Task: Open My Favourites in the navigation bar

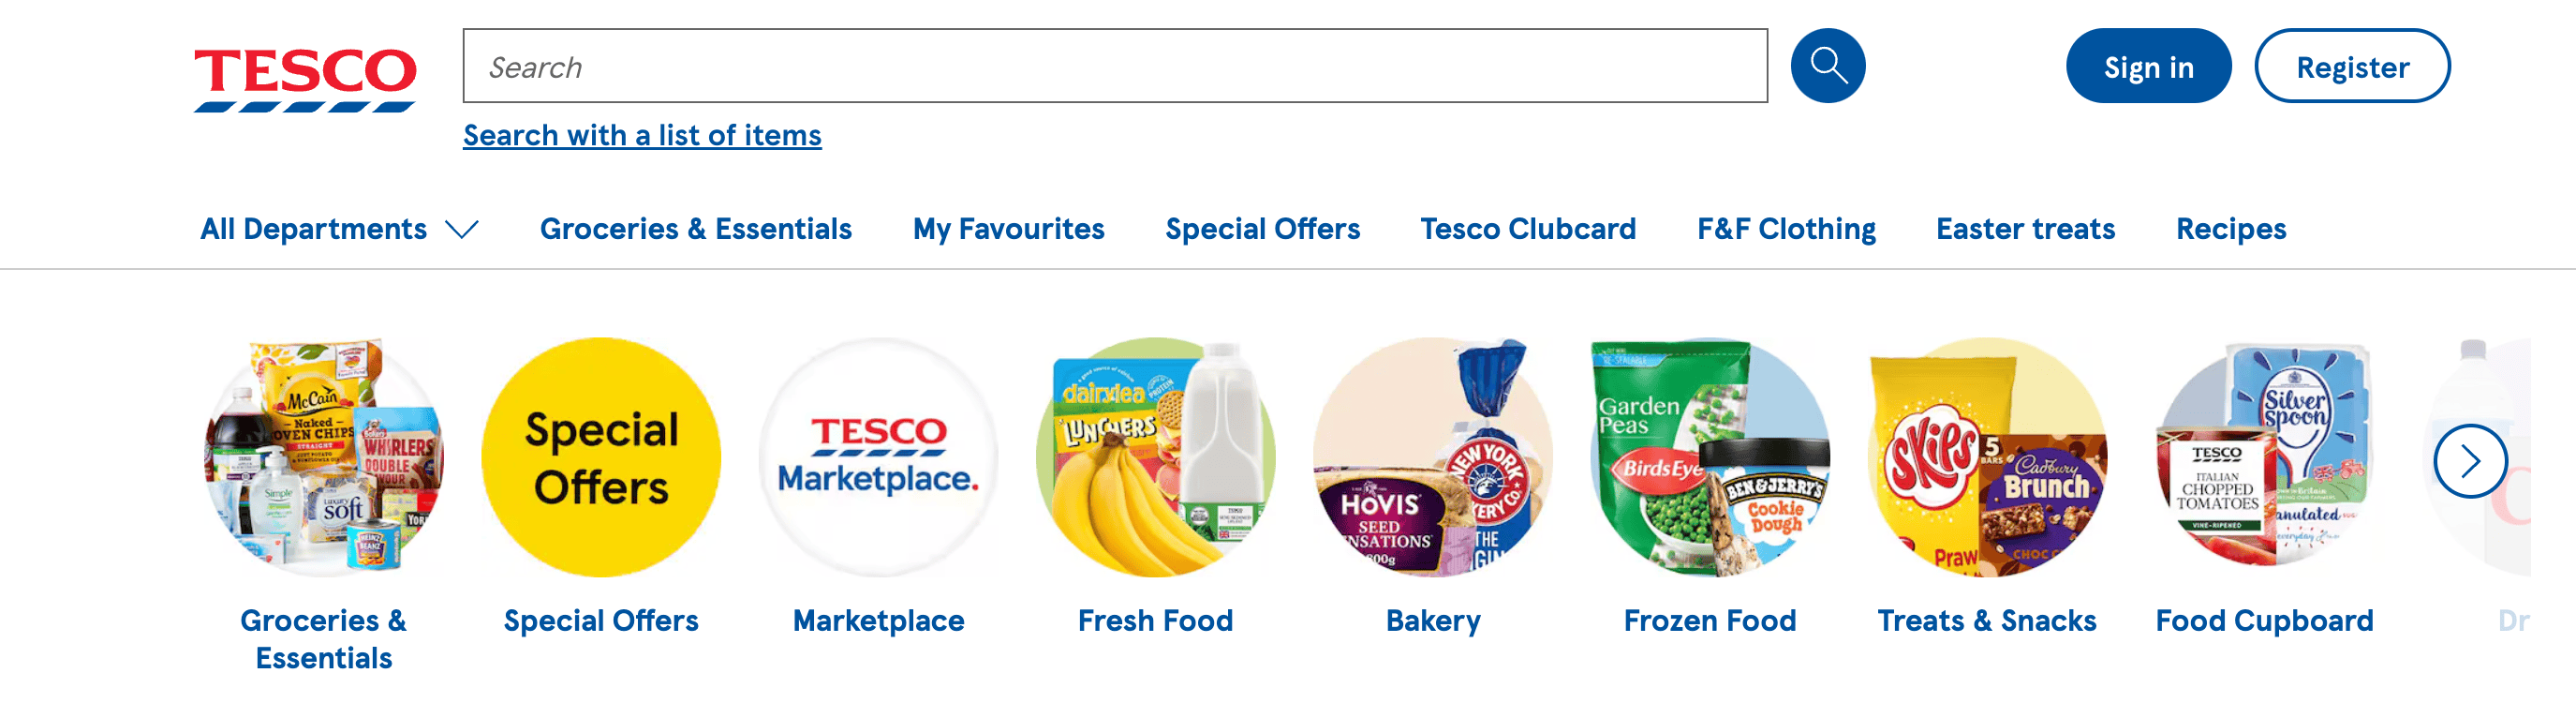Action: [1008, 229]
